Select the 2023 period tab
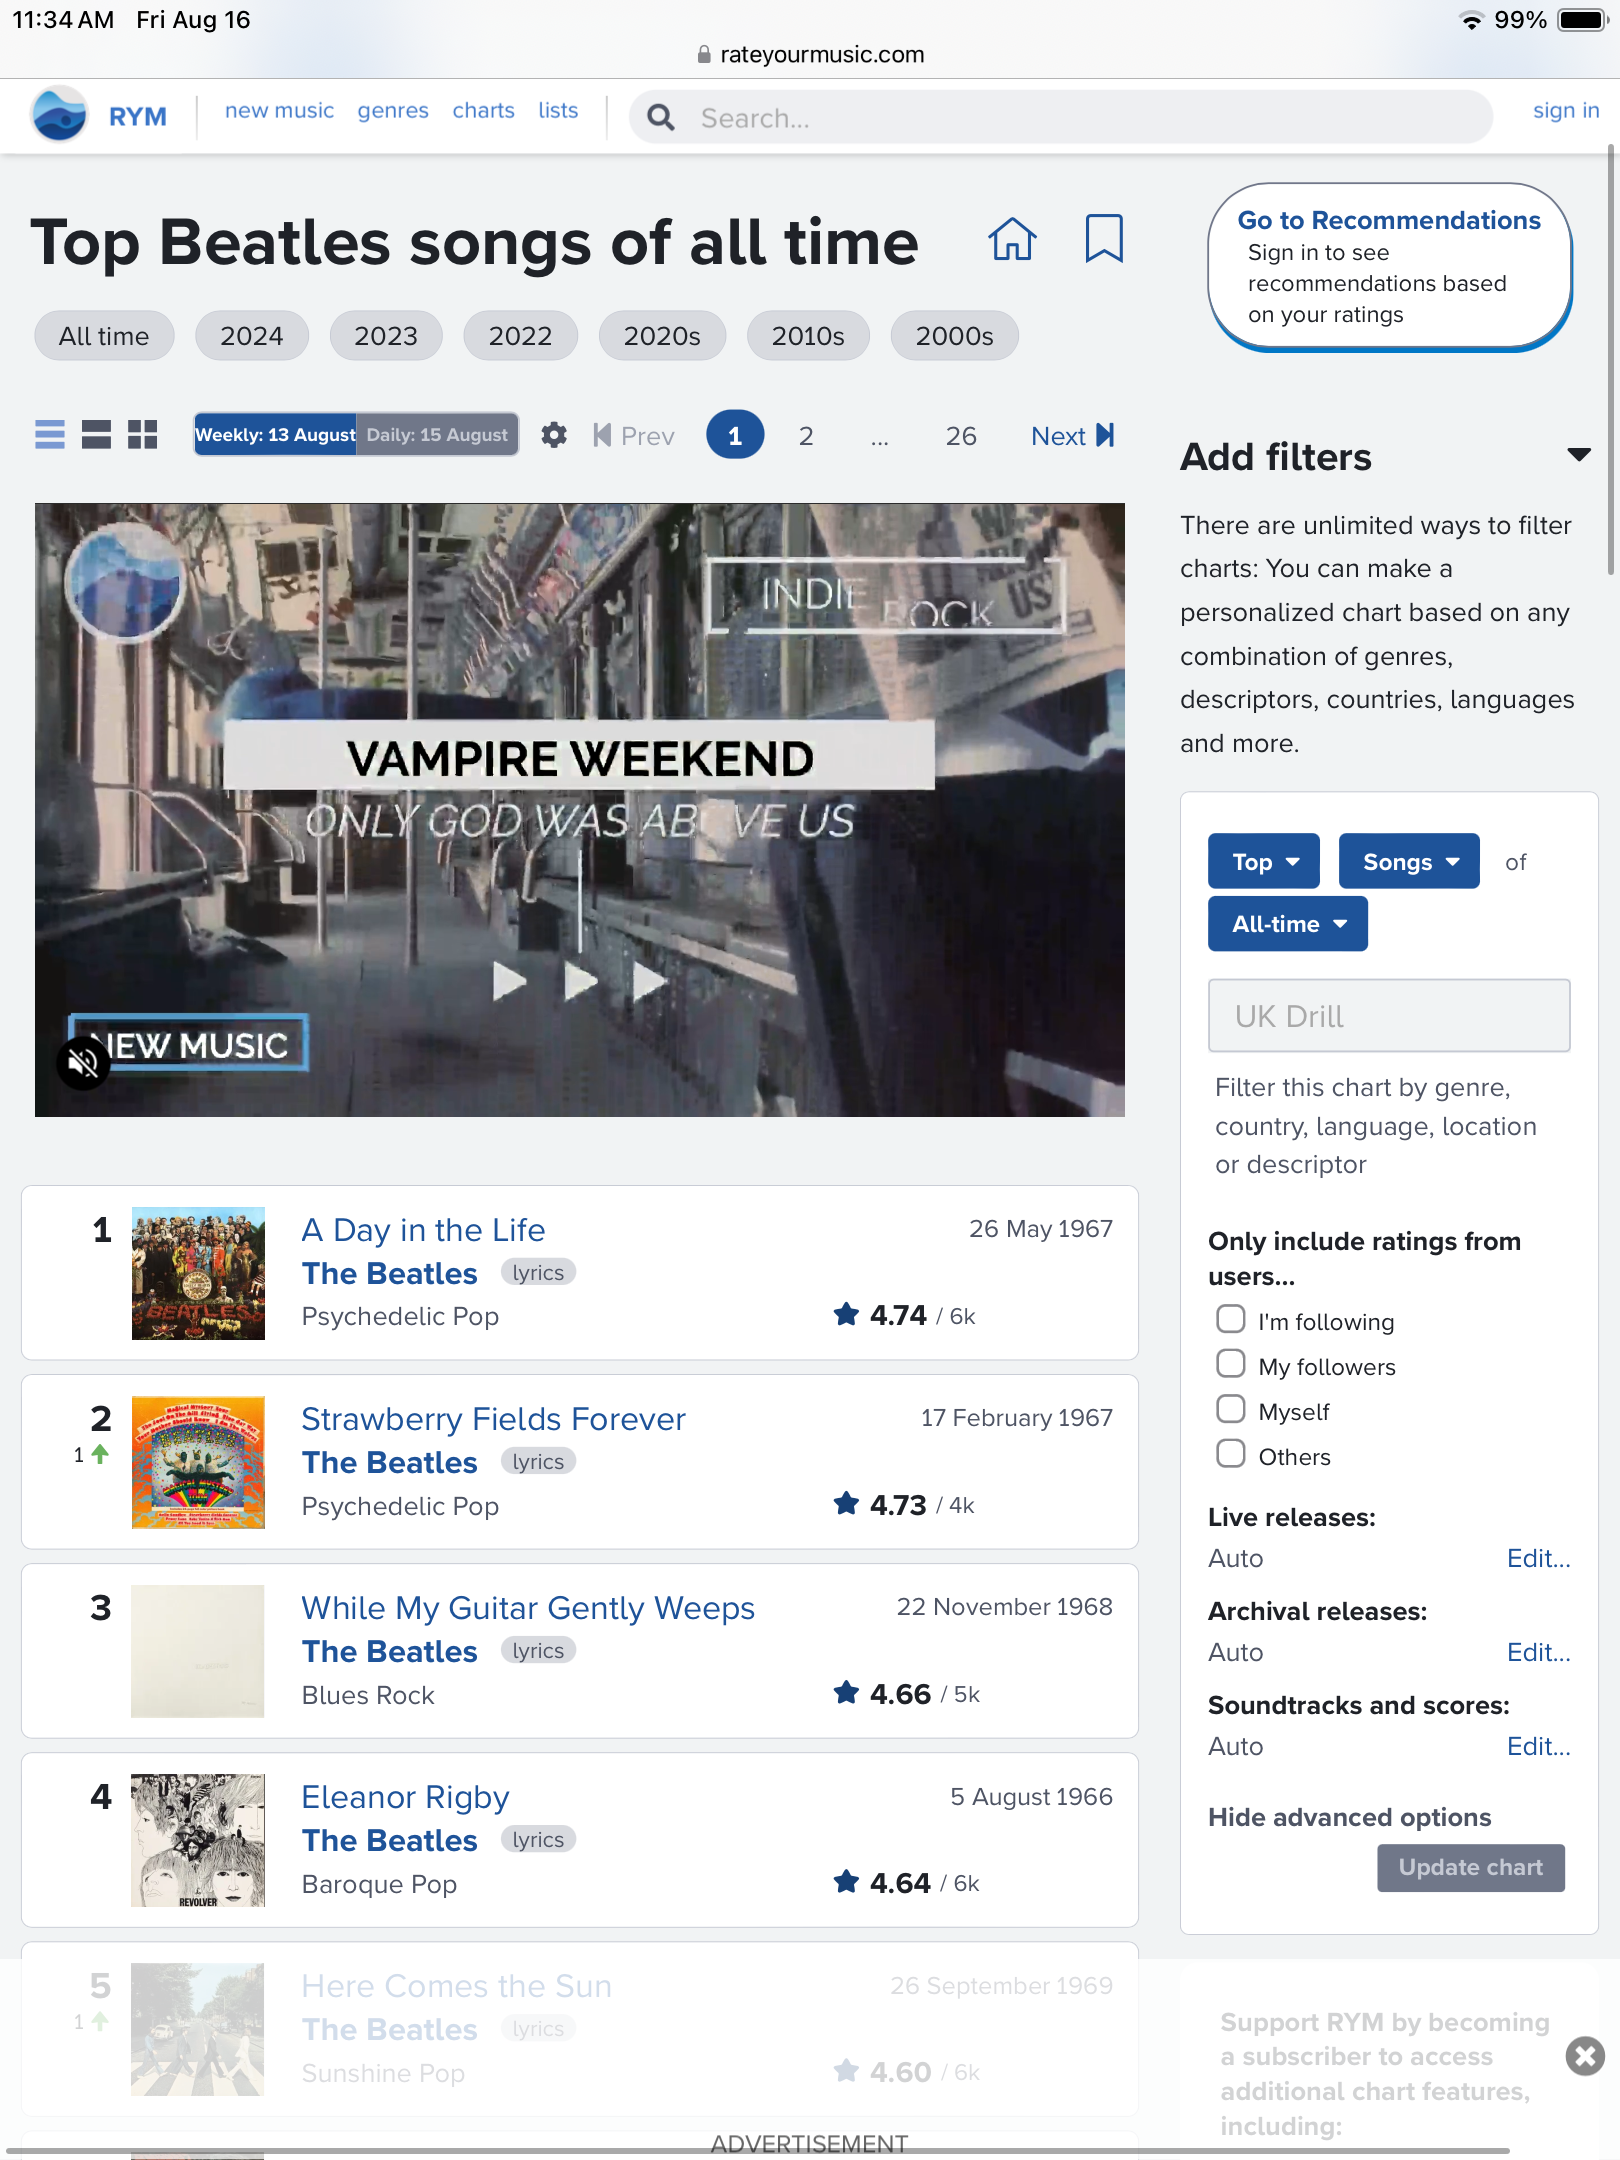 (x=386, y=336)
